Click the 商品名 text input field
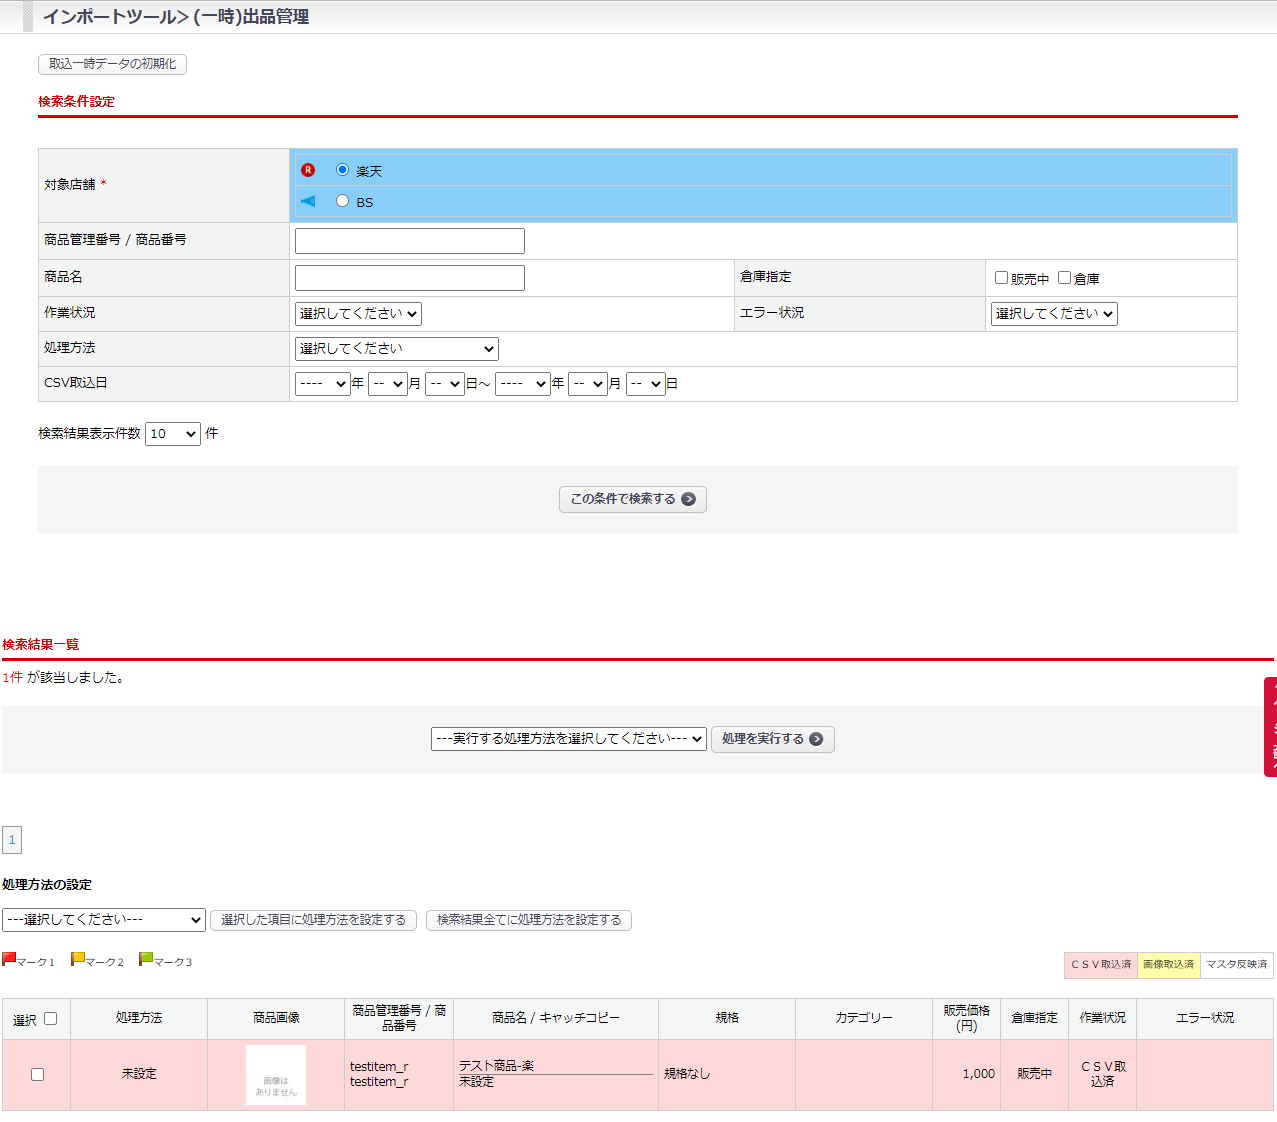The image size is (1277, 1122). click(x=409, y=278)
